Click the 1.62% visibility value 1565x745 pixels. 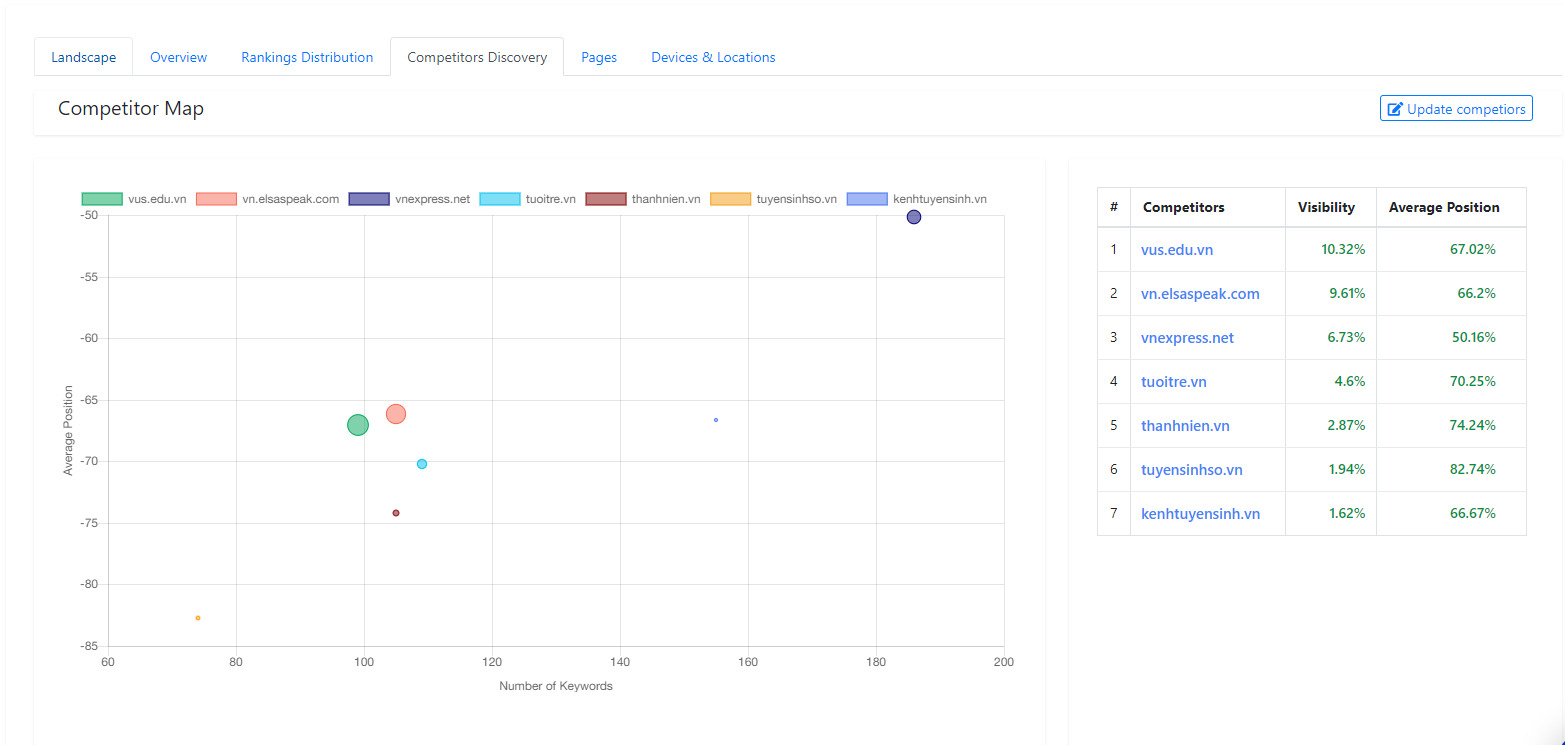tap(1346, 514)
